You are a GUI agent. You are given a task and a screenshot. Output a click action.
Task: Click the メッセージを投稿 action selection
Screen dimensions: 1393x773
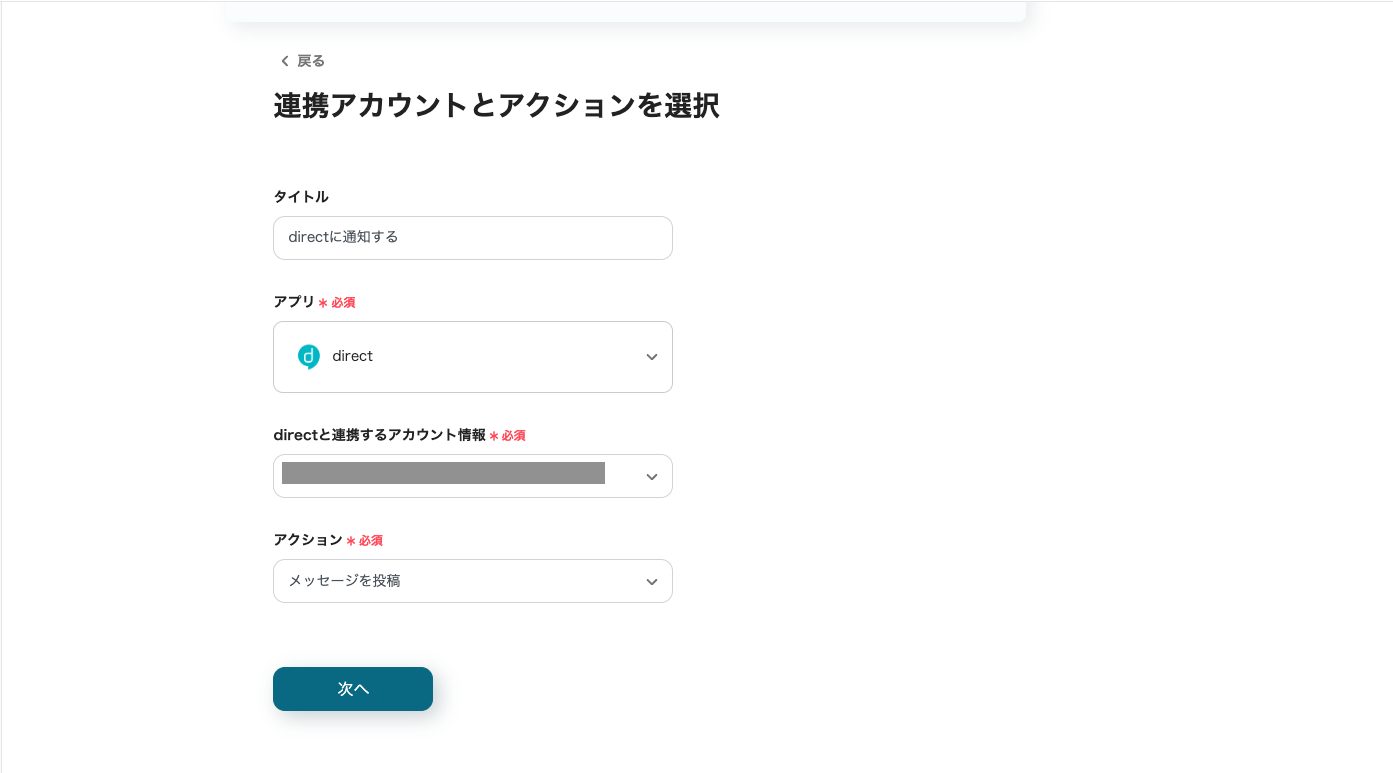click(345, 581)
